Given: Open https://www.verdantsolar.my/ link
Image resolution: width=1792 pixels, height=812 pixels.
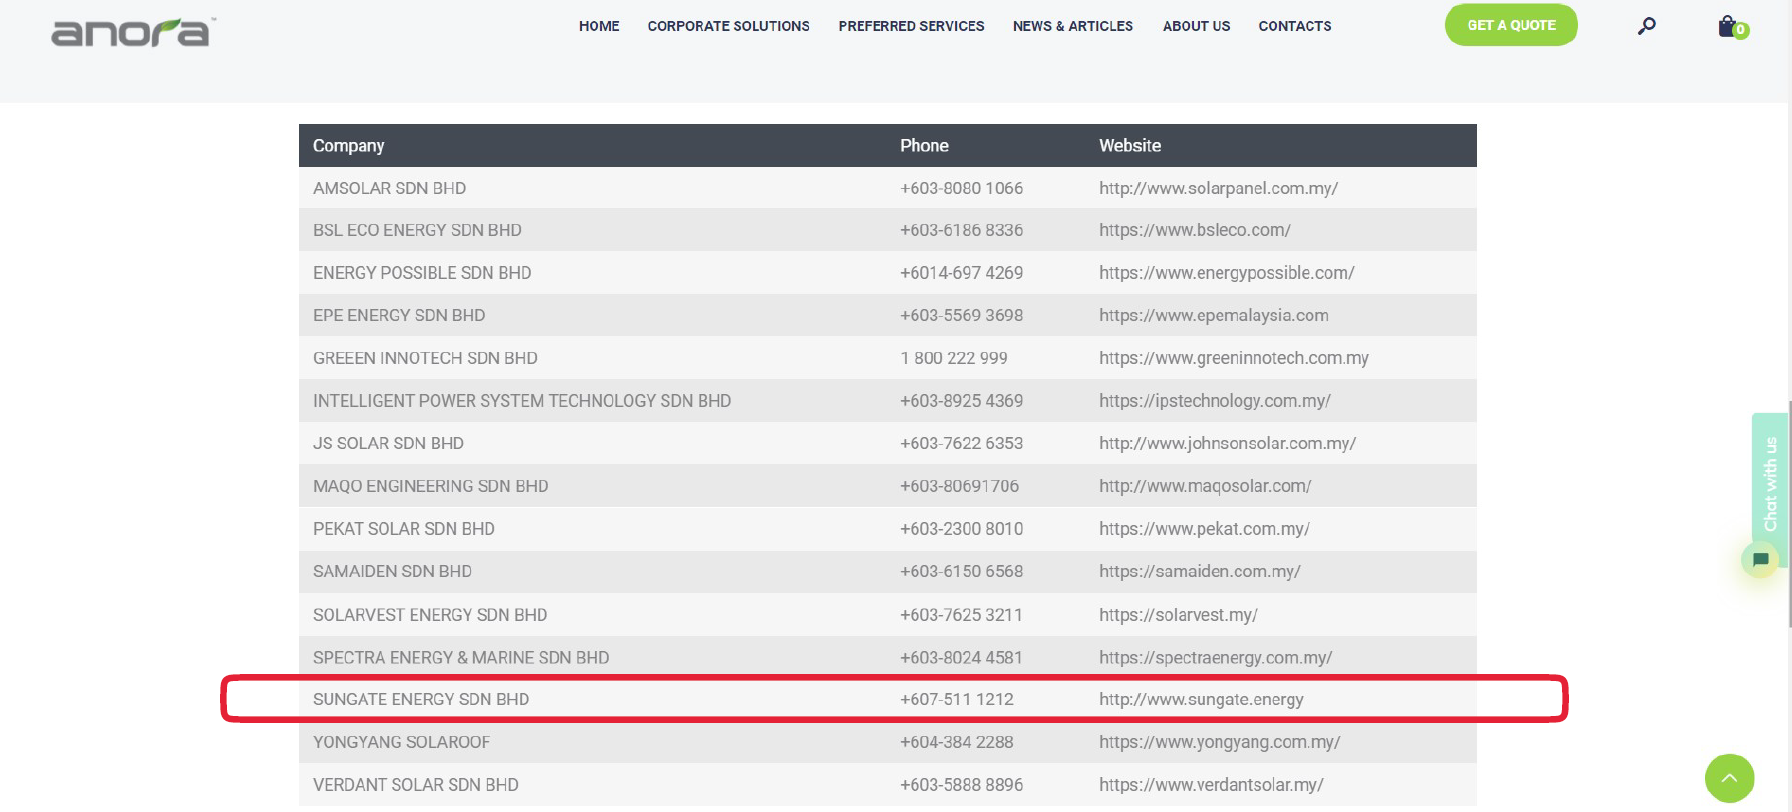Looking at the screenshot, I should [x=1211, y=785].
